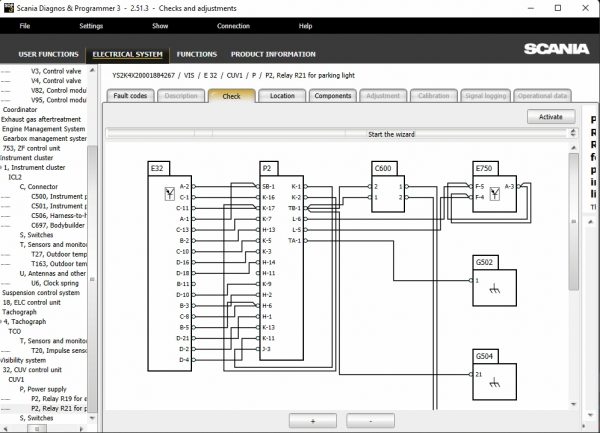Click the Scania Diagnos app icon in the title bar
This screenshot has width=600, height=433.
(8, 7)
